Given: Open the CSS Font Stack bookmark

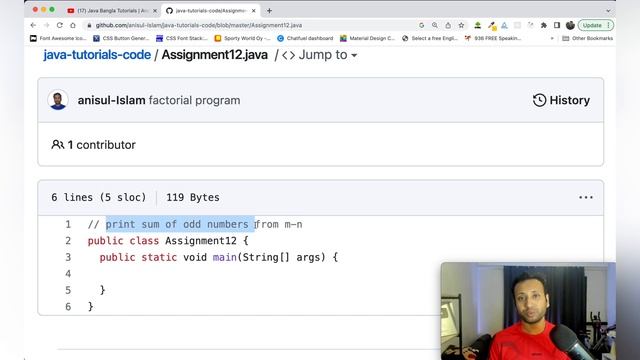Looking at the screenshot, I should [x=182, y=38].
